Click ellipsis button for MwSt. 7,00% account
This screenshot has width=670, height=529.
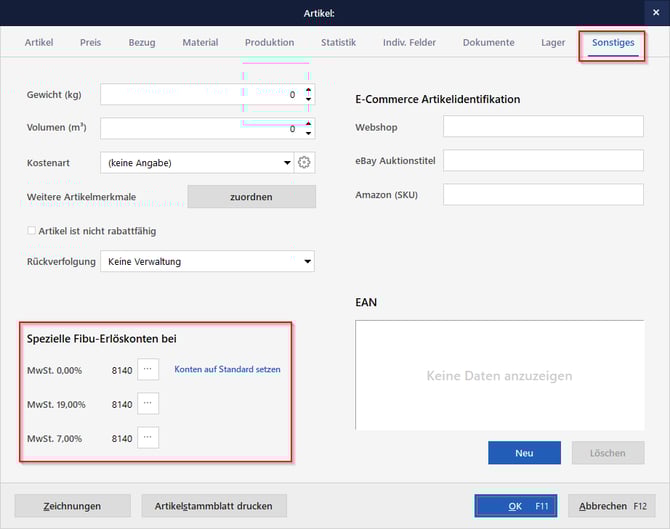(x=148, y=437)
